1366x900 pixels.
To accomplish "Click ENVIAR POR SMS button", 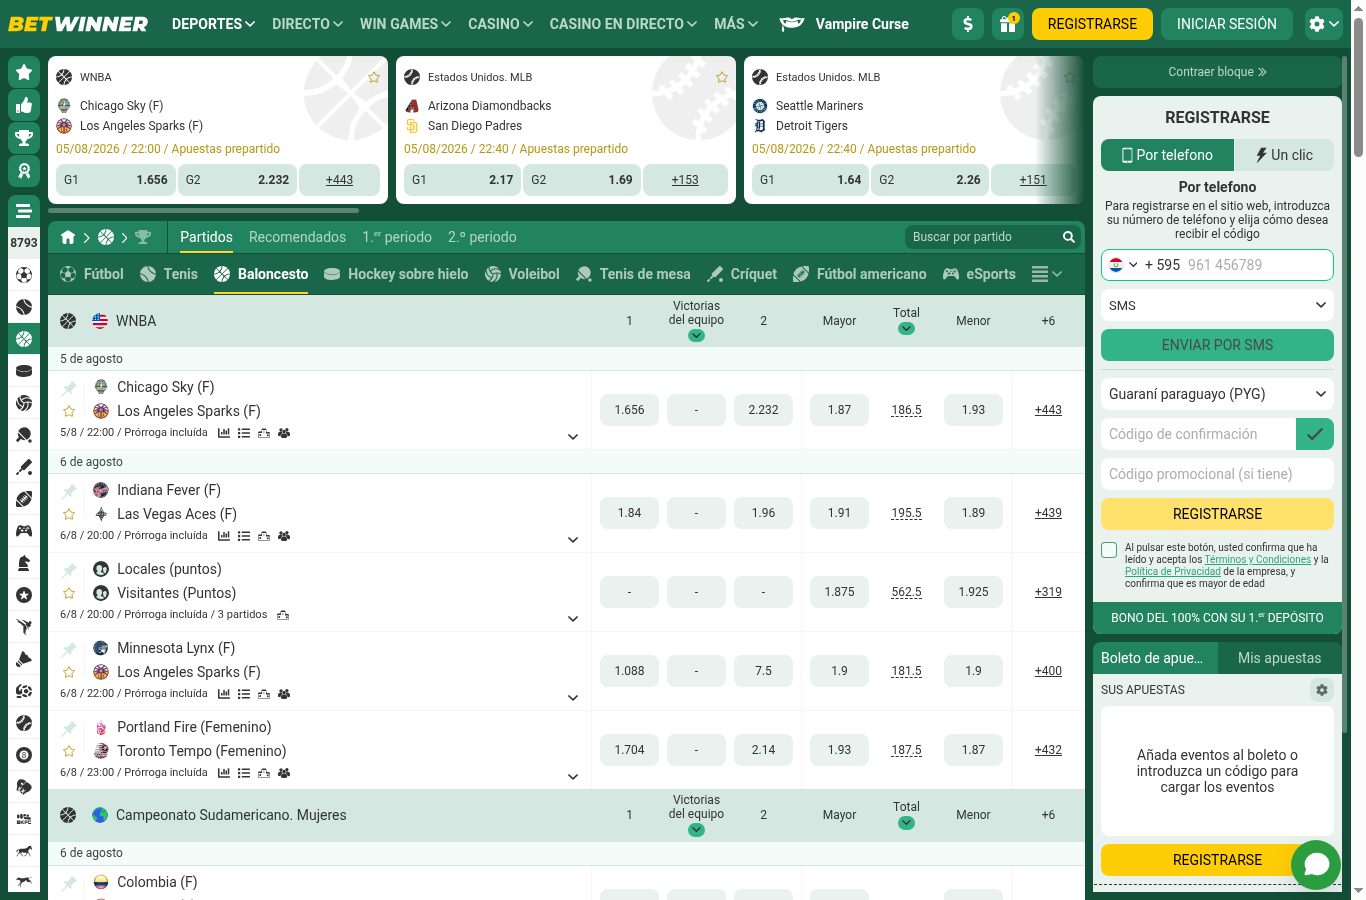I will 1217,345.
